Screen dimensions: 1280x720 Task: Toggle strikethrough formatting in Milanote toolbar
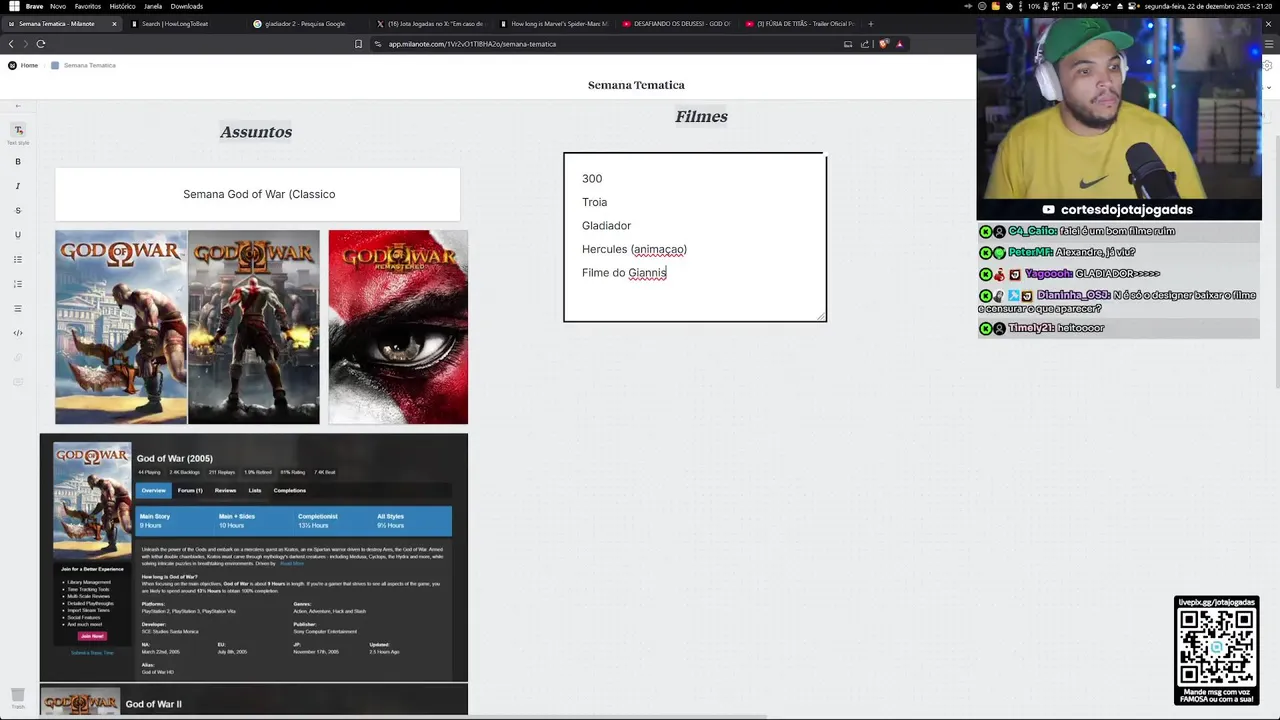(18, 211)
